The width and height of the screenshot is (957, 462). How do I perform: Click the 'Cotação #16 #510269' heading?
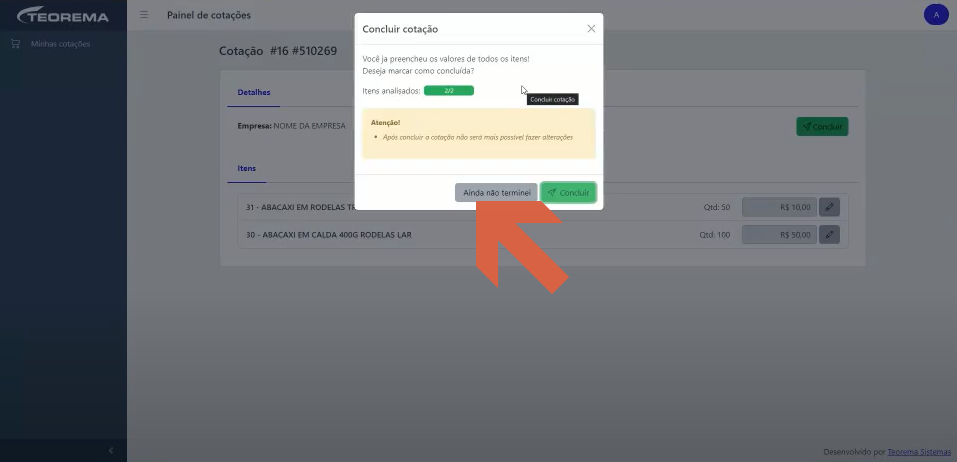tap(278, 51)
